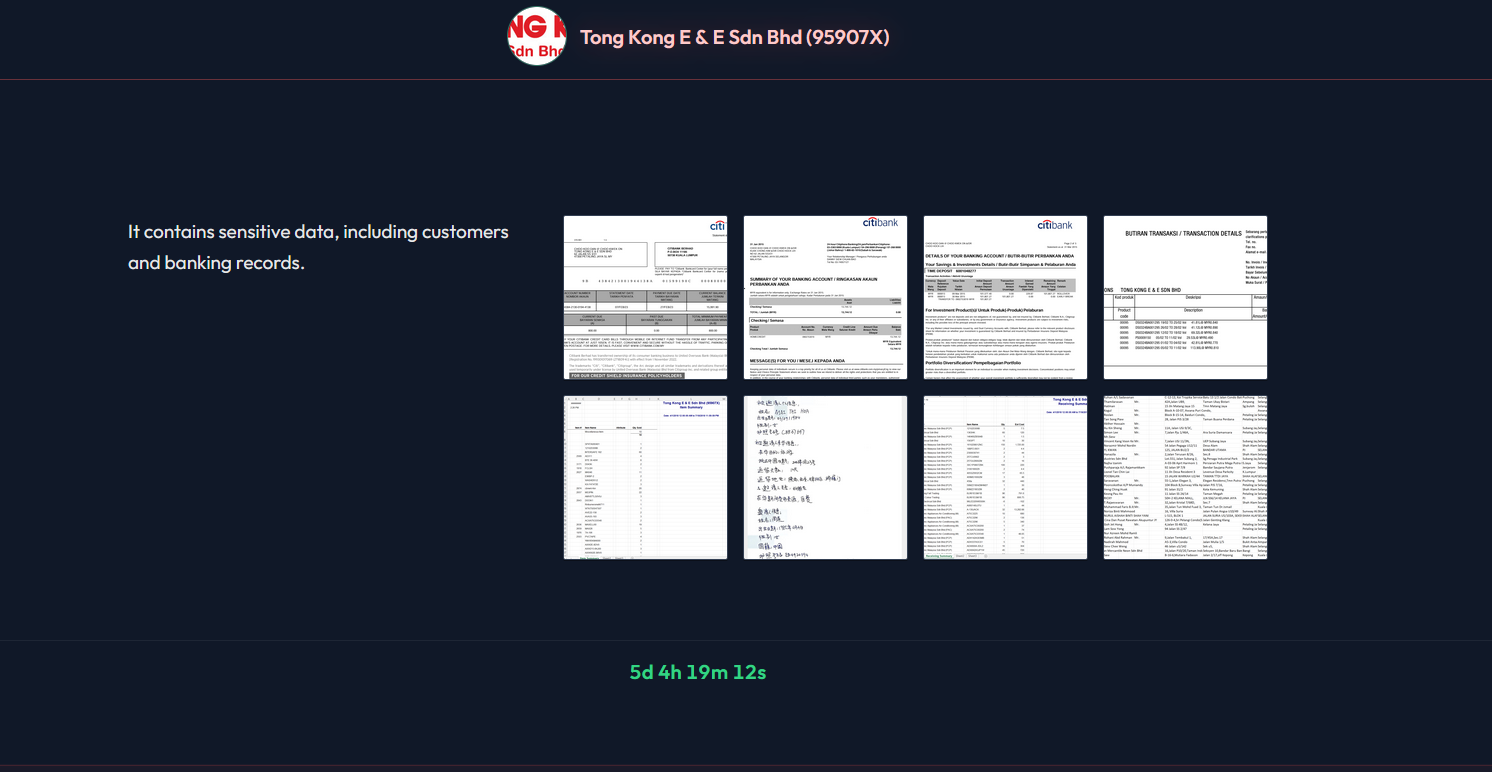Screen dimensions: 1492x772
Task: Click the Tong Kong E & E Sdn Bhd (95907X) title
Action: [x=734, y=38]
